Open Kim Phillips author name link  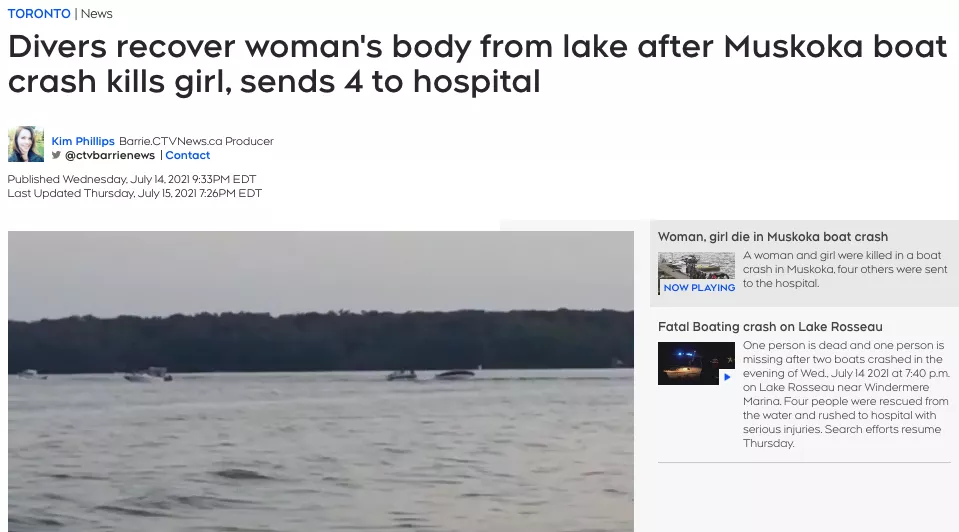coord(83,141)
